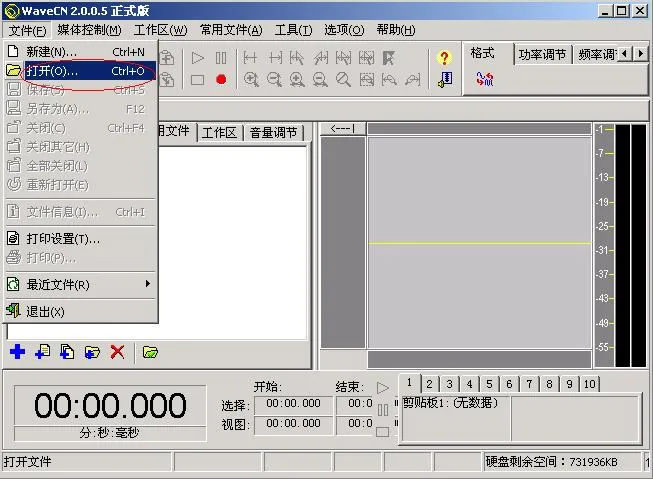Click the left tab scroll arrow

click(625, 54)
